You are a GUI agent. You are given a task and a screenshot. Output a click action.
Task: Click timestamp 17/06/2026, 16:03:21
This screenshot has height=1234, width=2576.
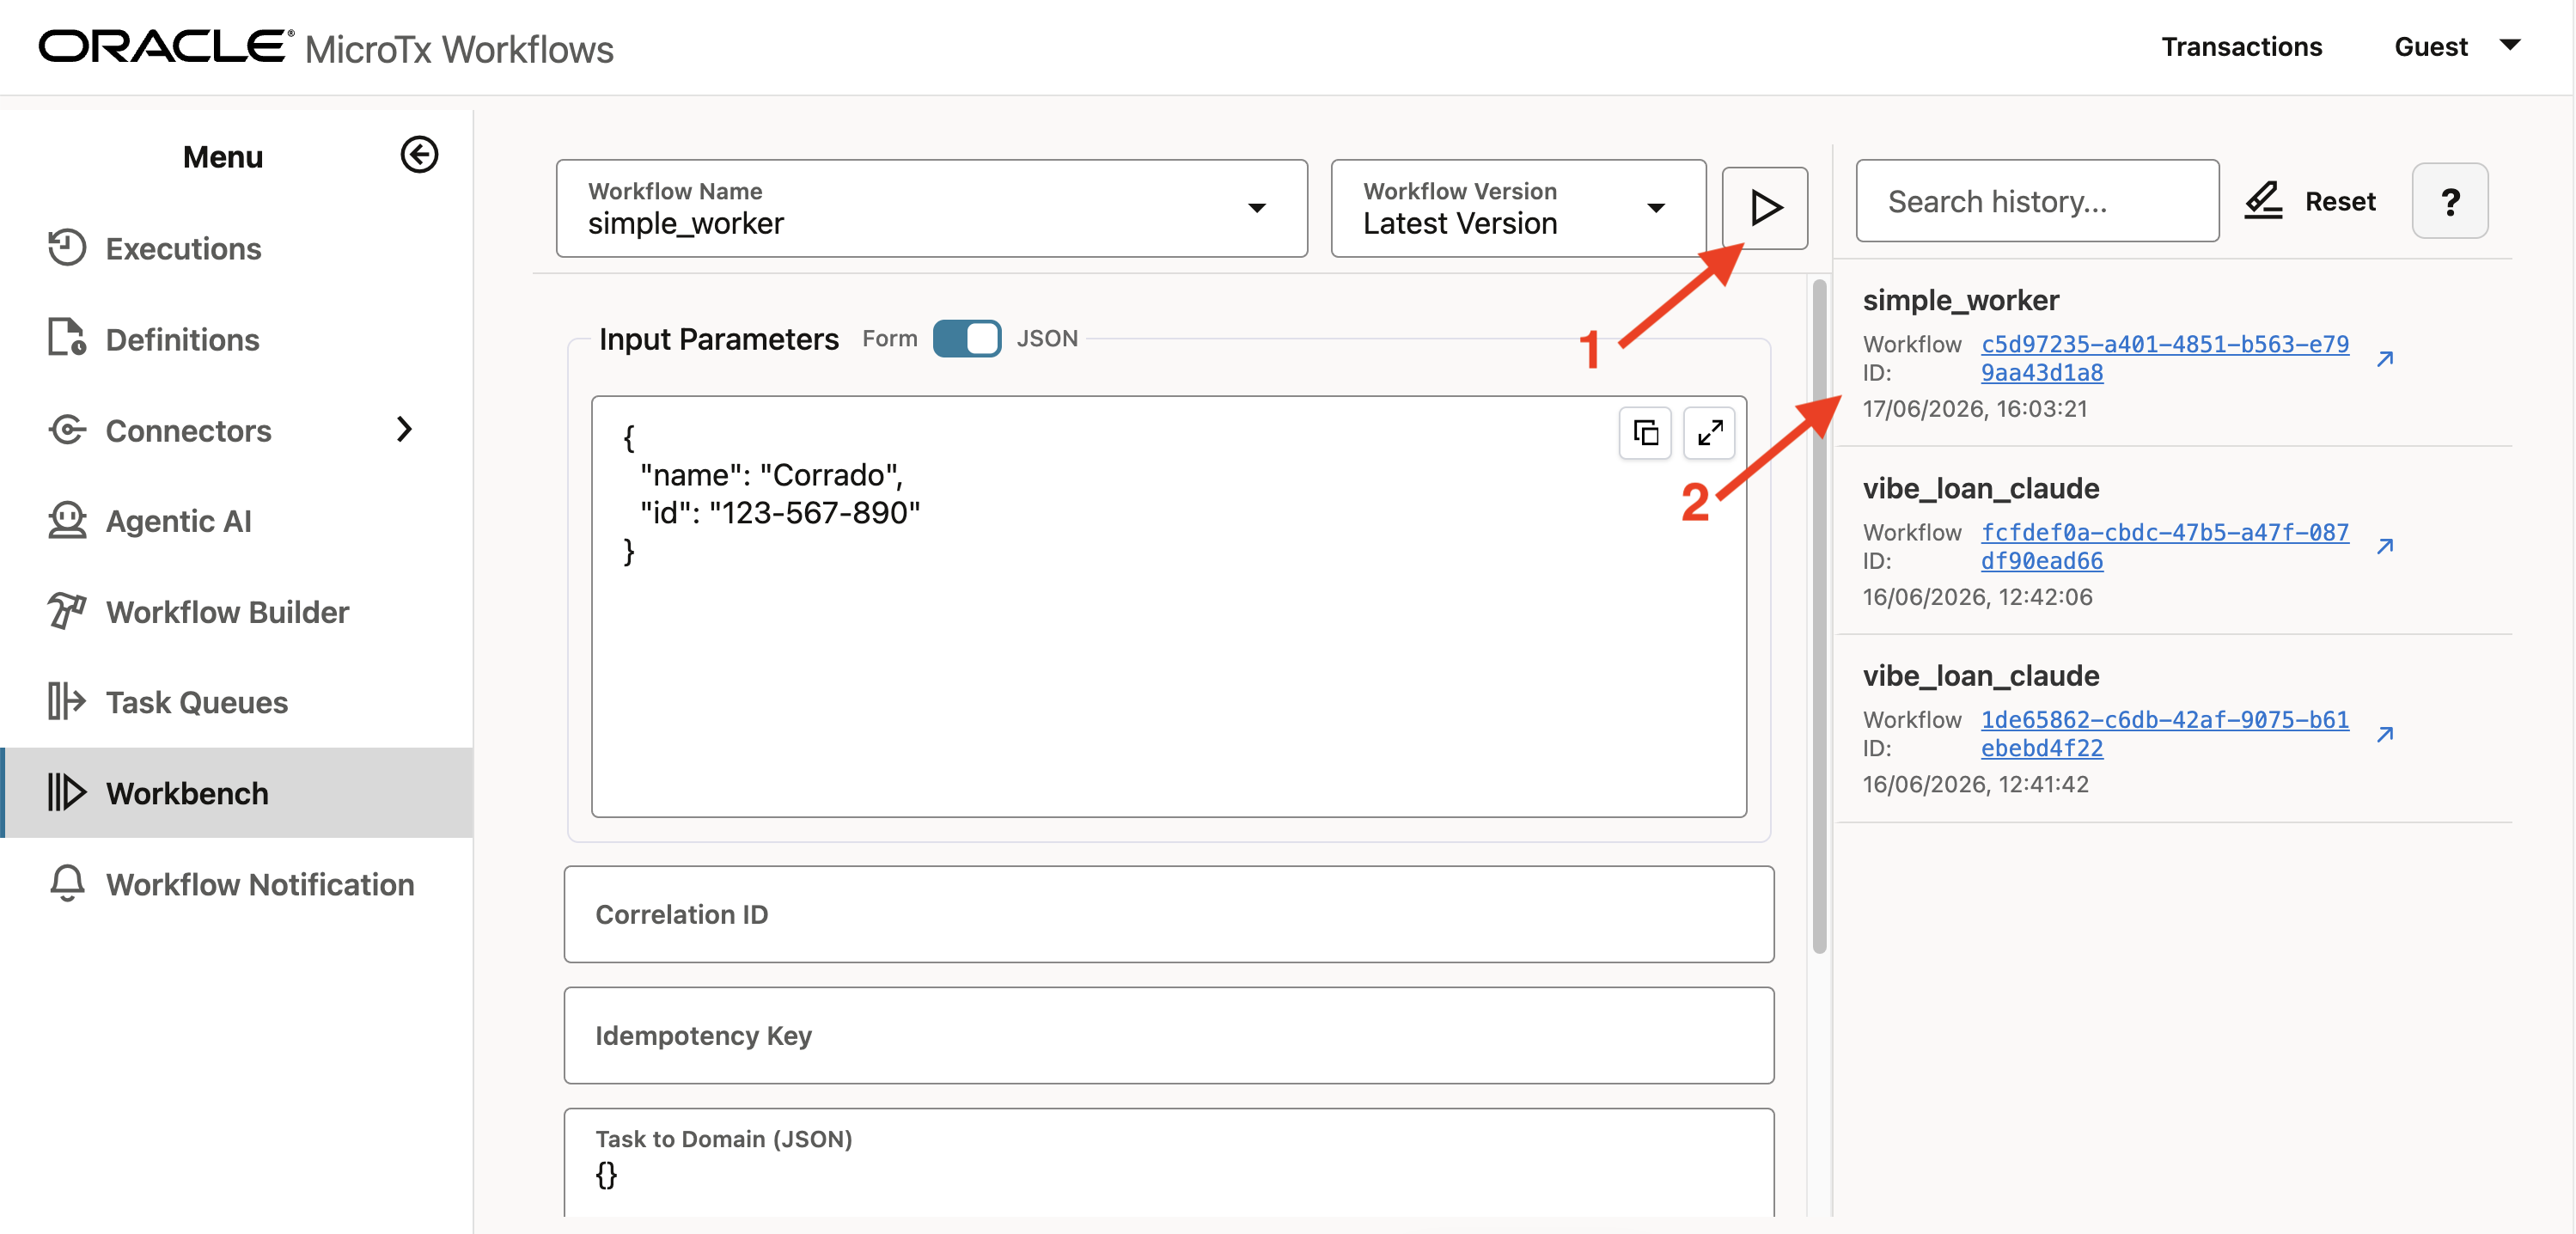tap(1975, 409)
